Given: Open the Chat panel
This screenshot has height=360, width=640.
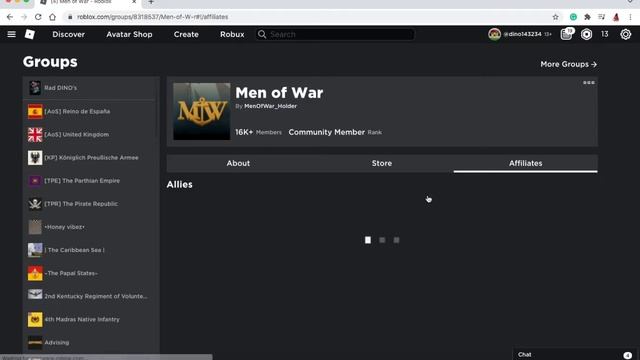Looking at the screenshot, I should tap(574, 354).
